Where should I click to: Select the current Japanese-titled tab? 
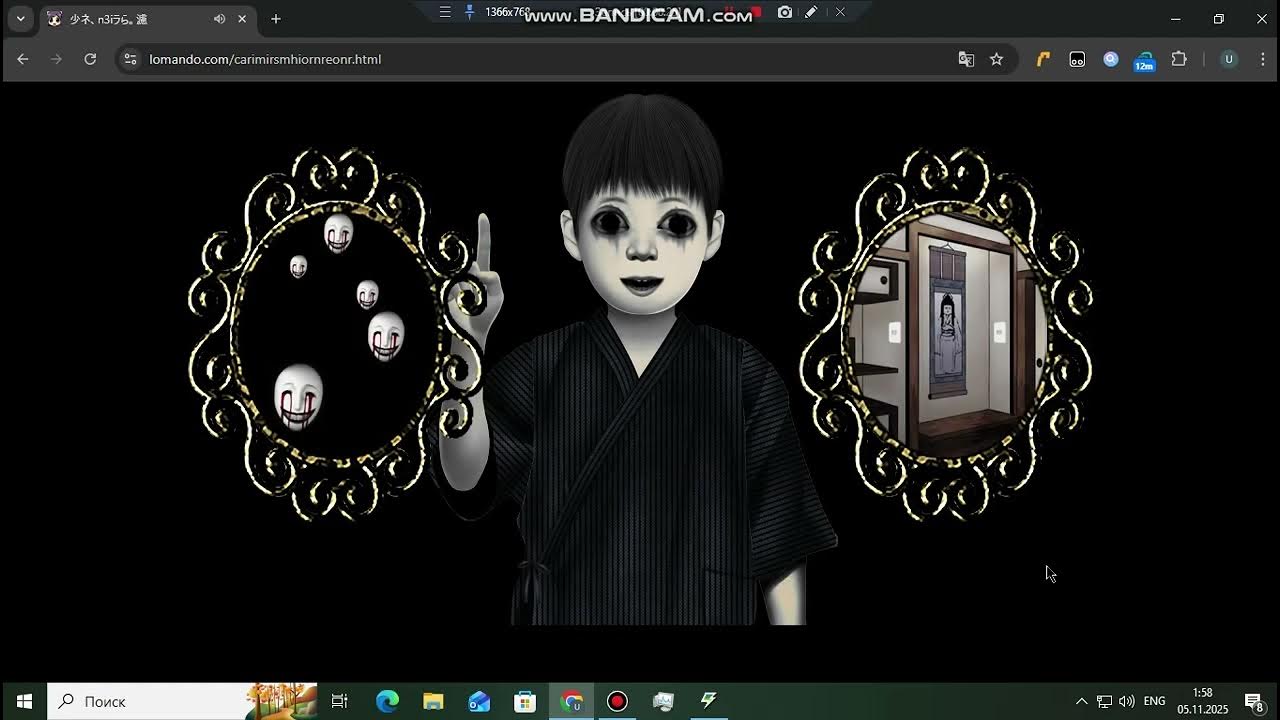pyautogui.click(x=130, y=19)
